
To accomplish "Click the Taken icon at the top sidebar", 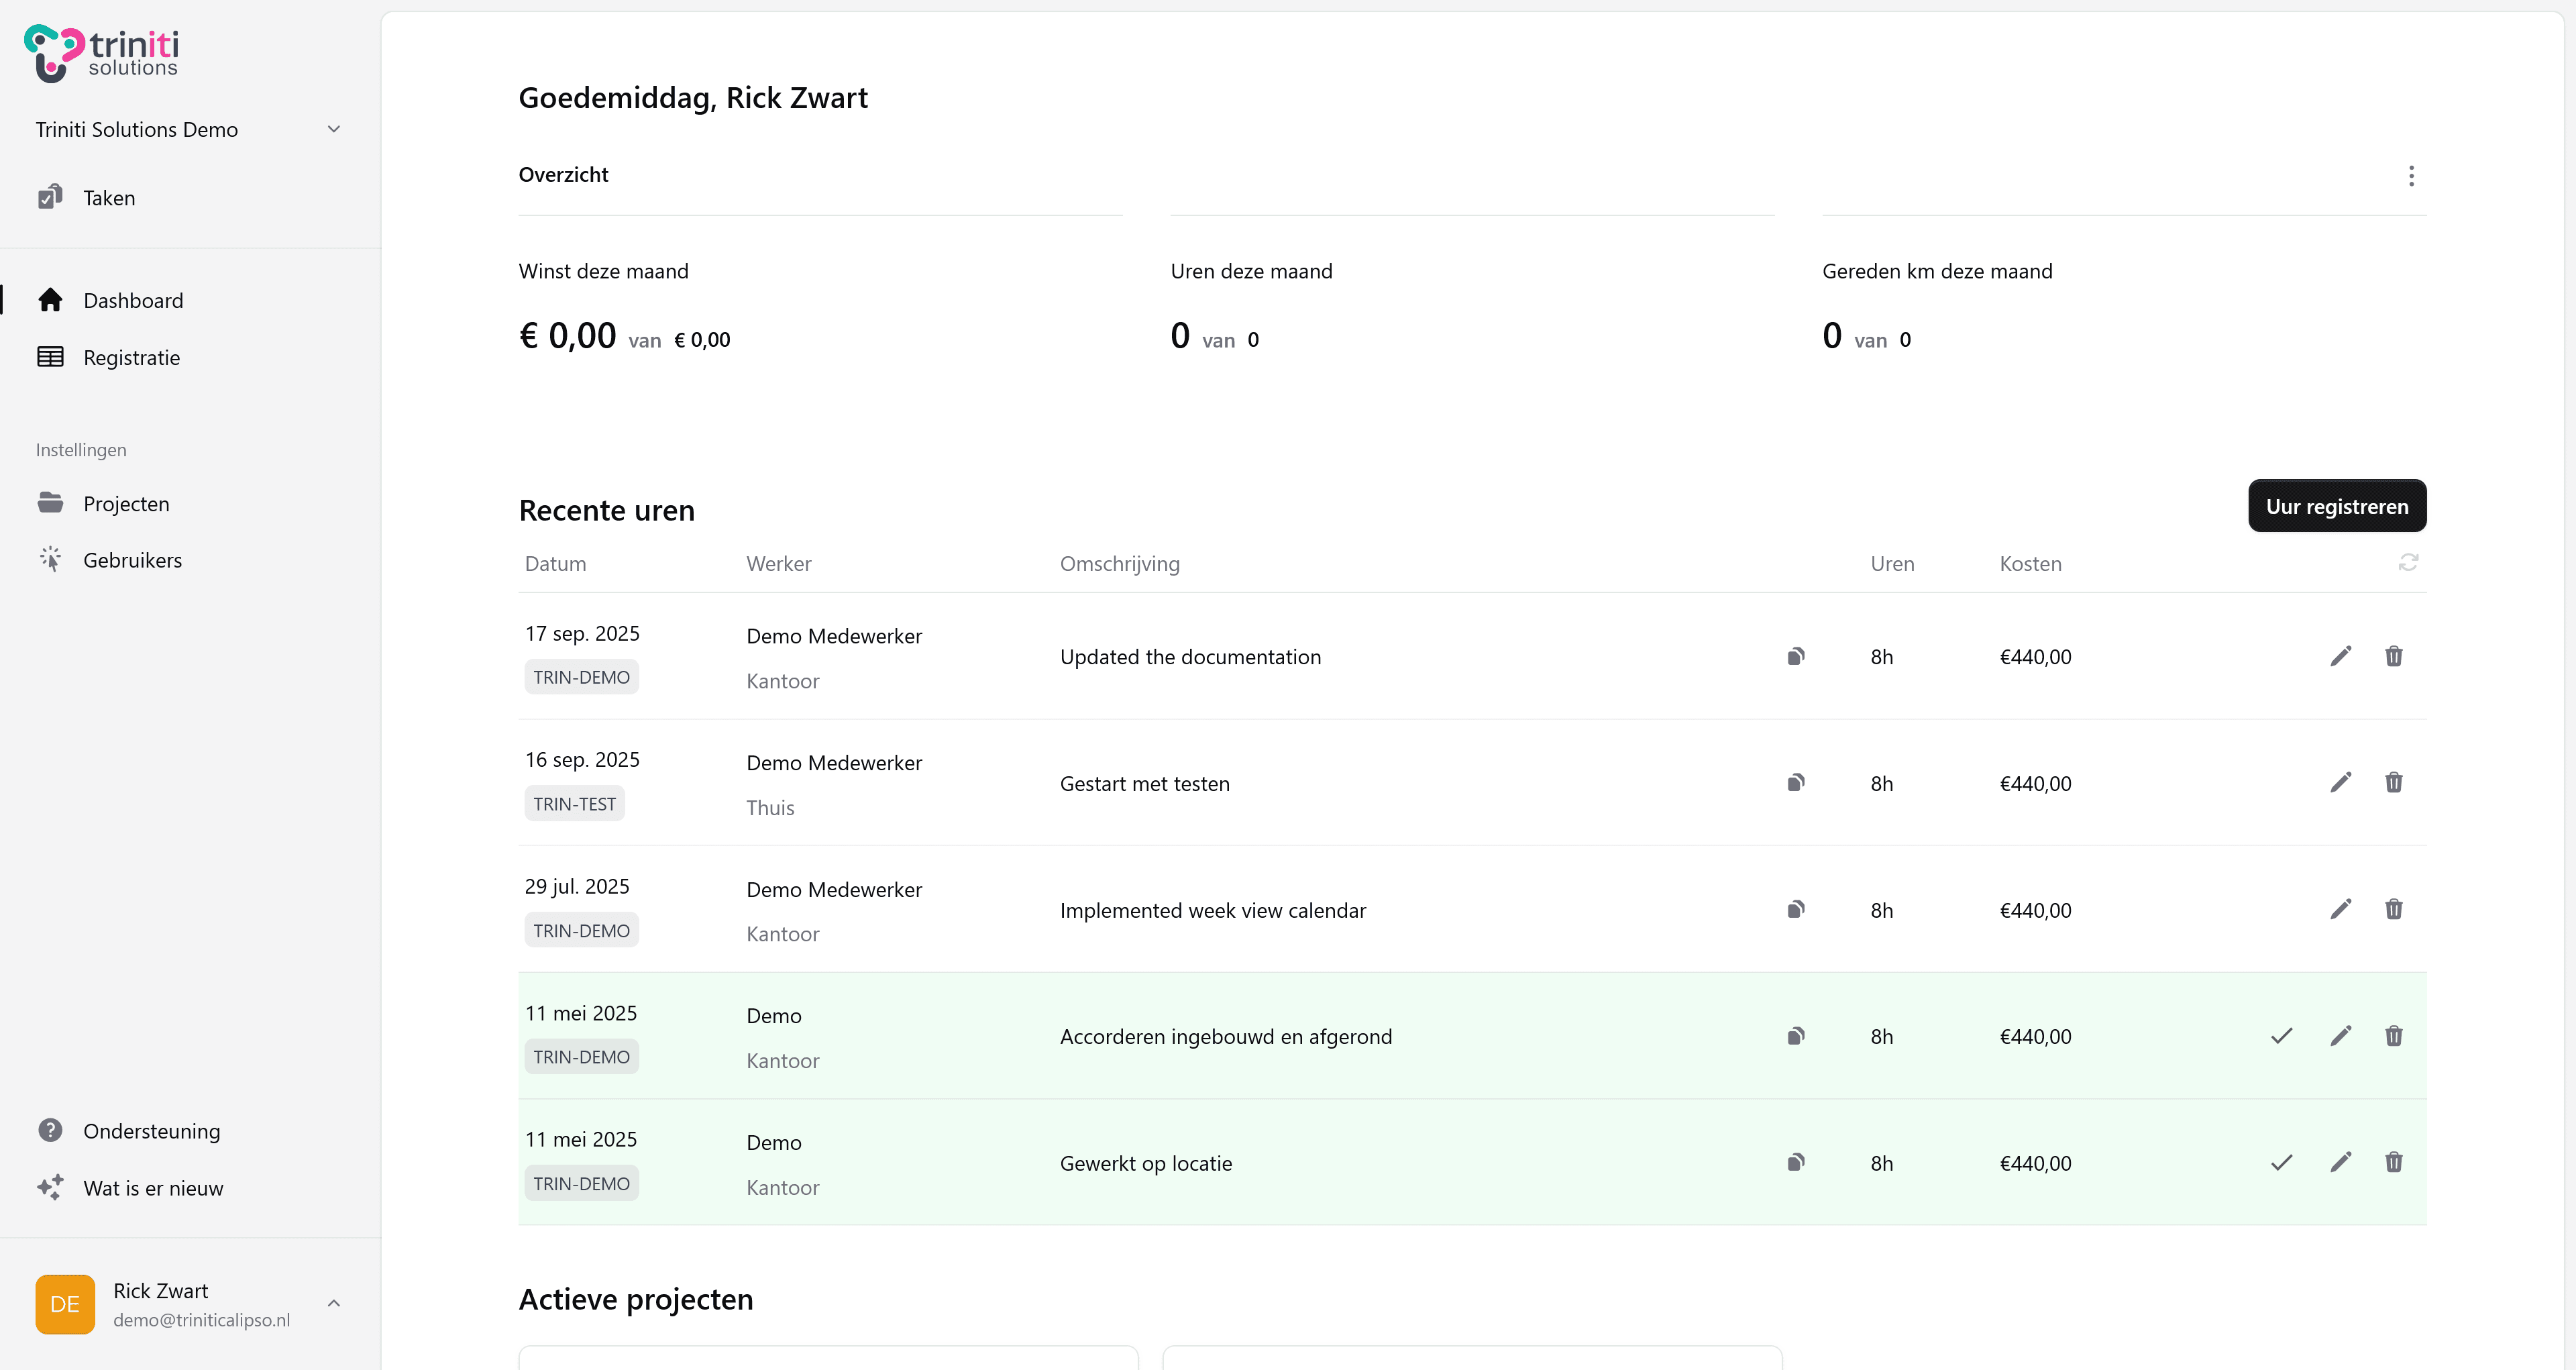I will click(x=49, y=196).
